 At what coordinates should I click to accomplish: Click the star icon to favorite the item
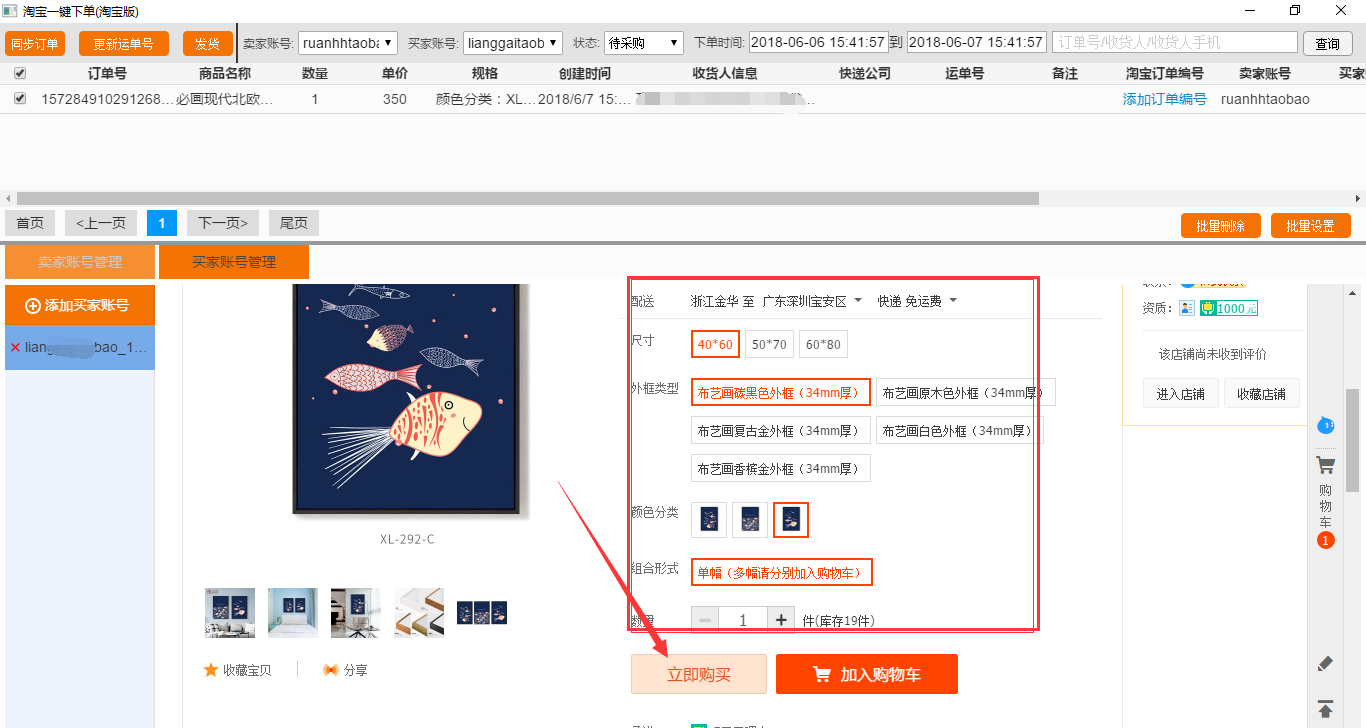[211, 670]
